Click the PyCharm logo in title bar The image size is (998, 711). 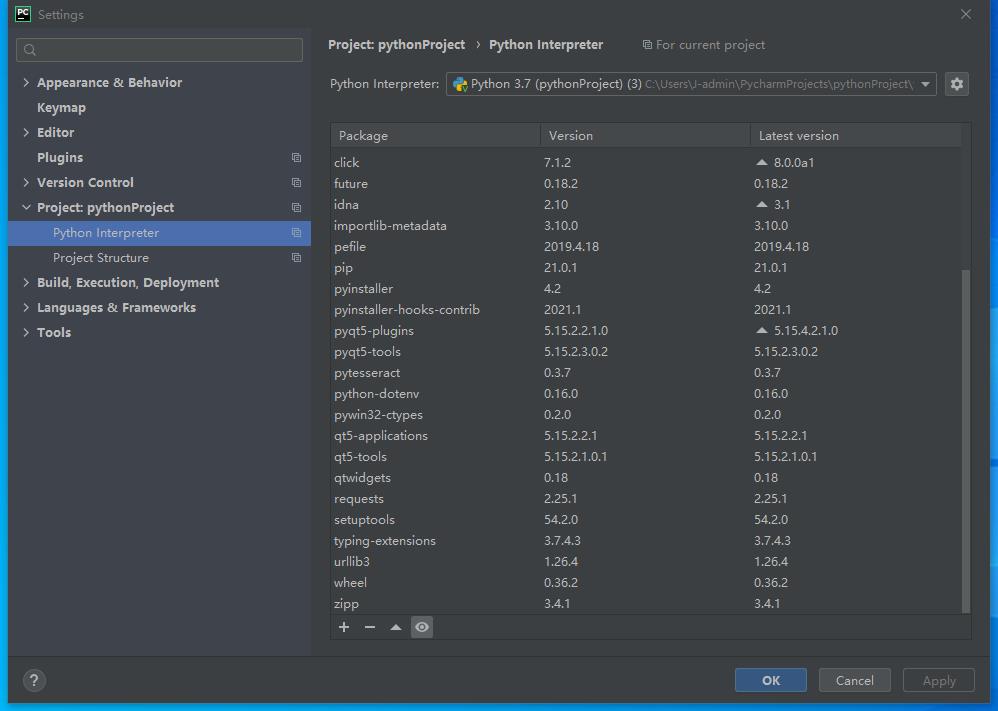pos(23,14)
